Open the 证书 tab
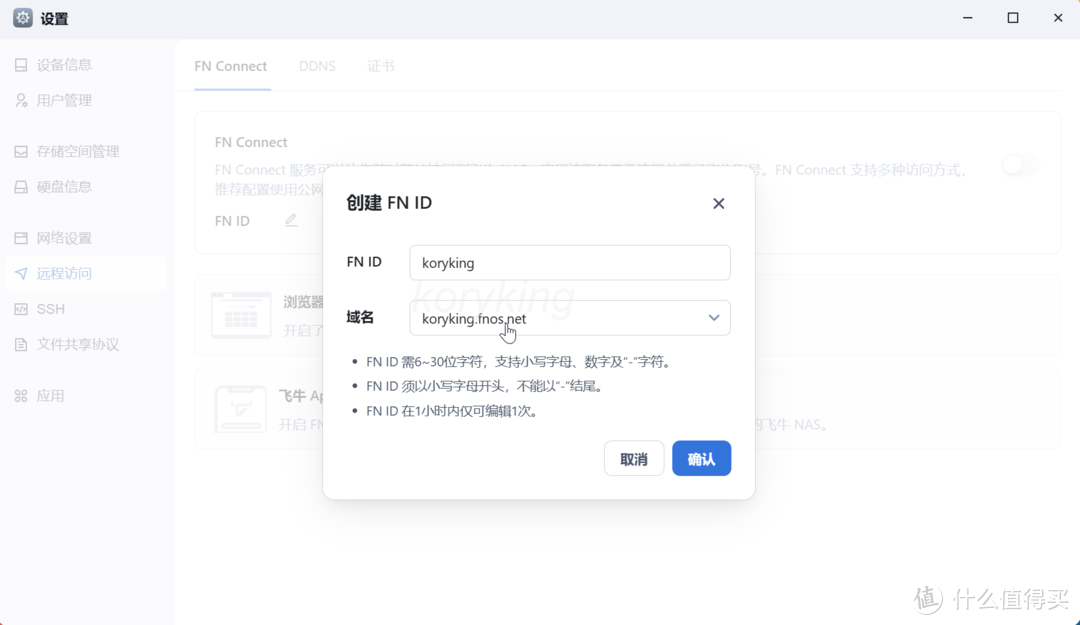 point(381,65)
